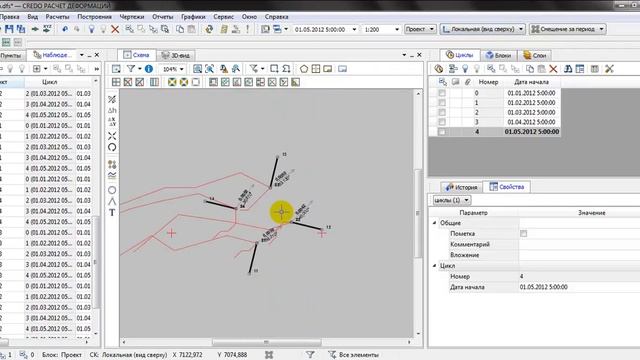Click the Комментарий value field
The width and height of the screenshot is (640, 360).
[x=579, y=244]
